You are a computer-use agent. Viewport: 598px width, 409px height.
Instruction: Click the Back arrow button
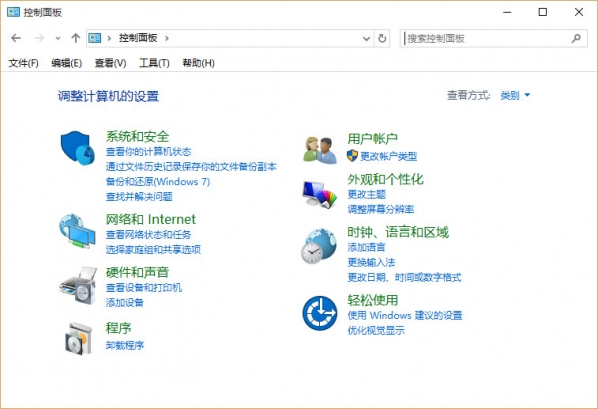[x=16, y=38]
